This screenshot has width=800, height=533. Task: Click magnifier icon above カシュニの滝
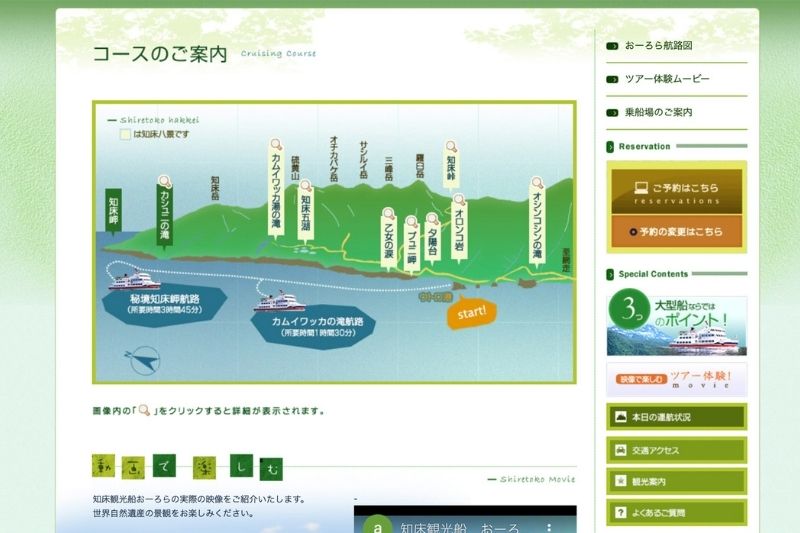point(164,181)
